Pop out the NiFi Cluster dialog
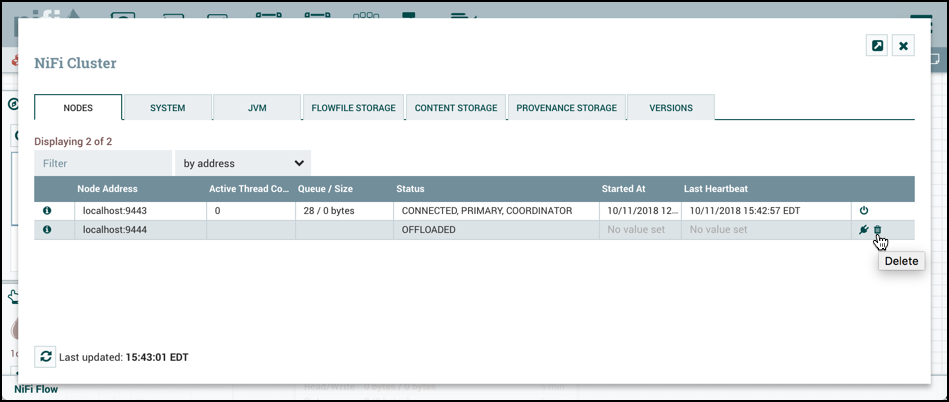The width and height of the screenshot is (949, 402). (876, 46)
